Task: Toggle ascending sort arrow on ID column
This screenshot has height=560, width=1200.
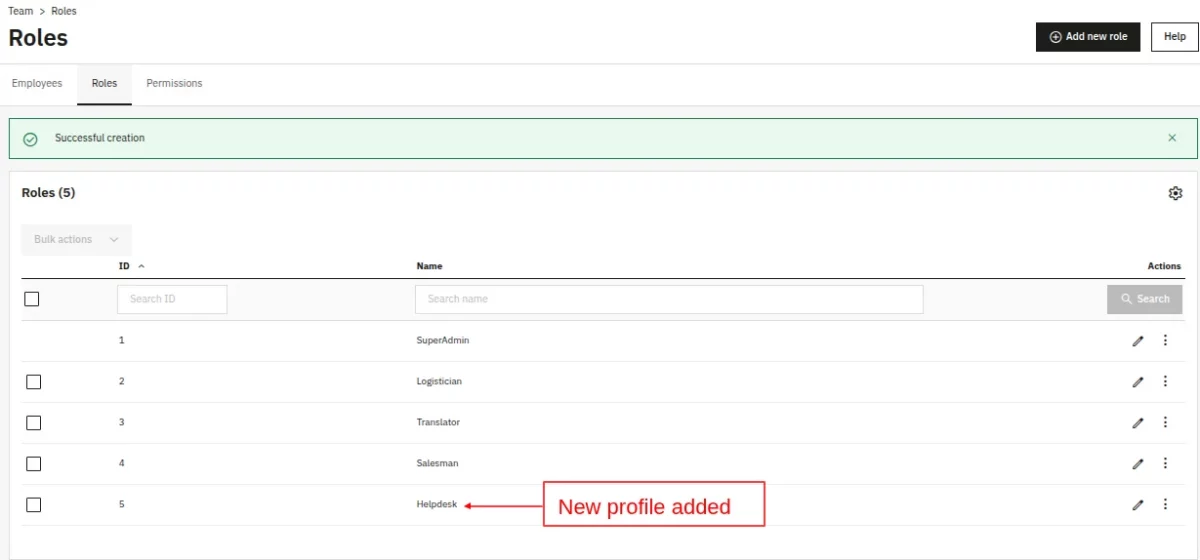Action: tap(141, 266)
